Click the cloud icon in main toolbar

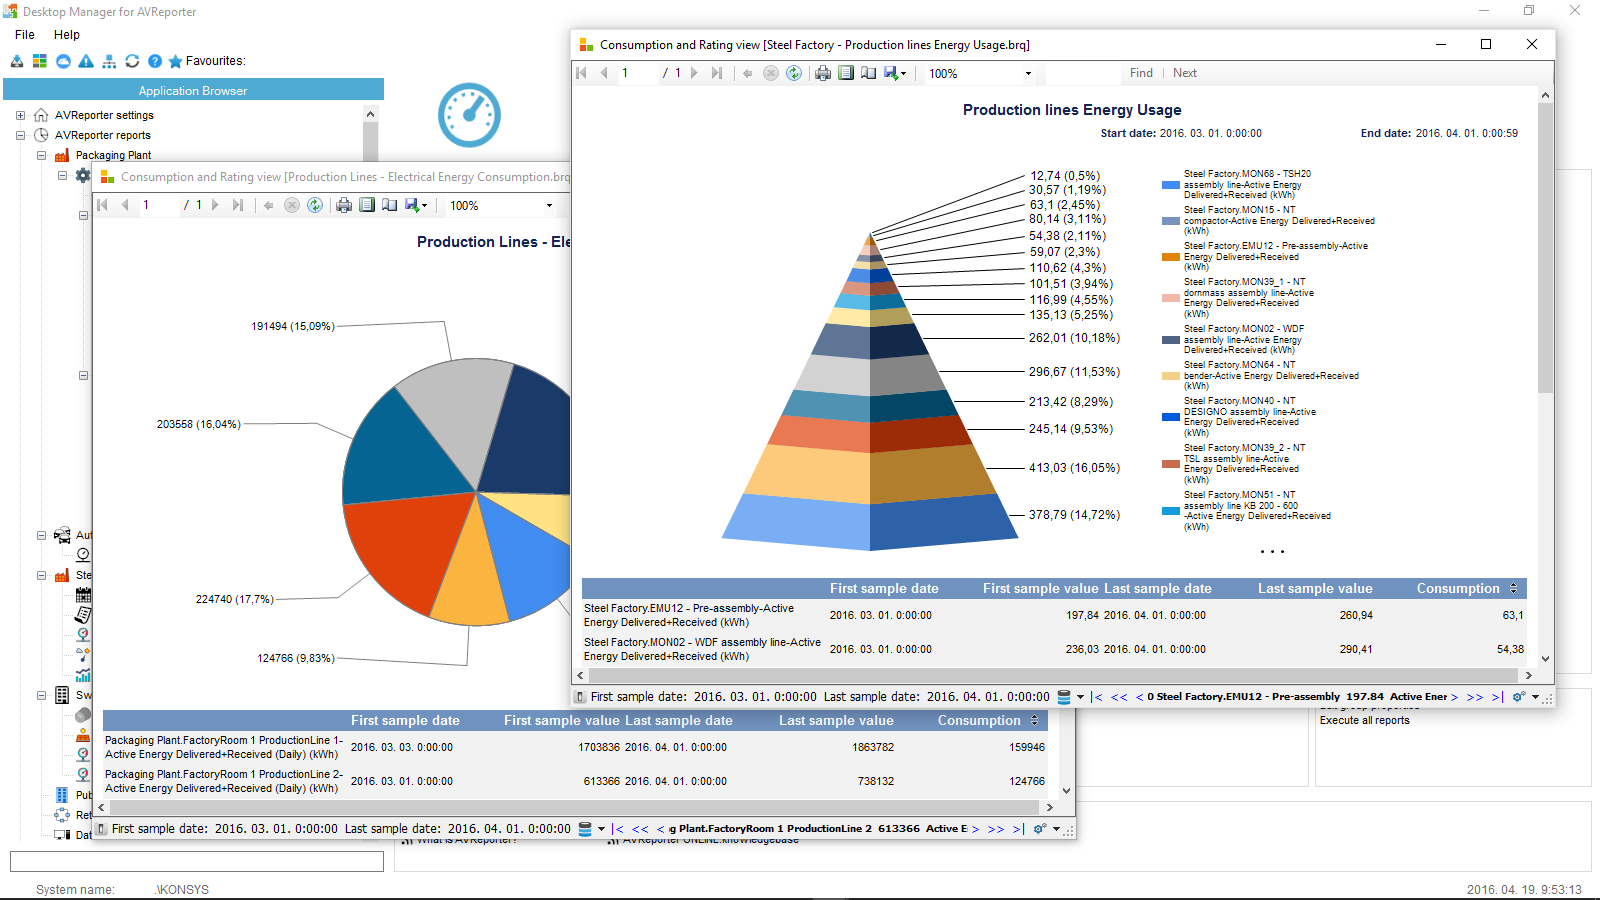63,61
